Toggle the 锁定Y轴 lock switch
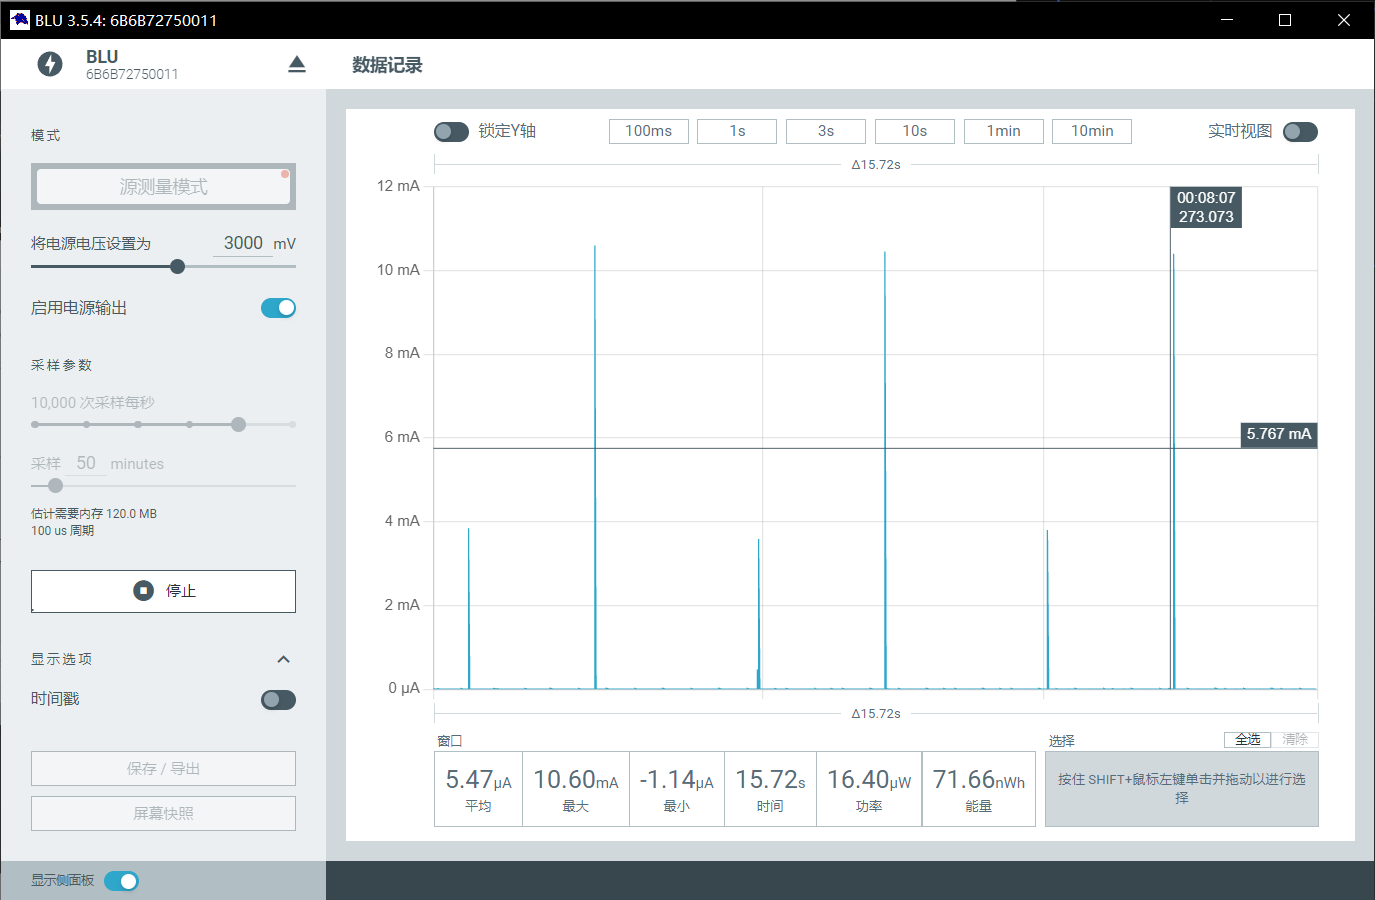 coord(451,132)
